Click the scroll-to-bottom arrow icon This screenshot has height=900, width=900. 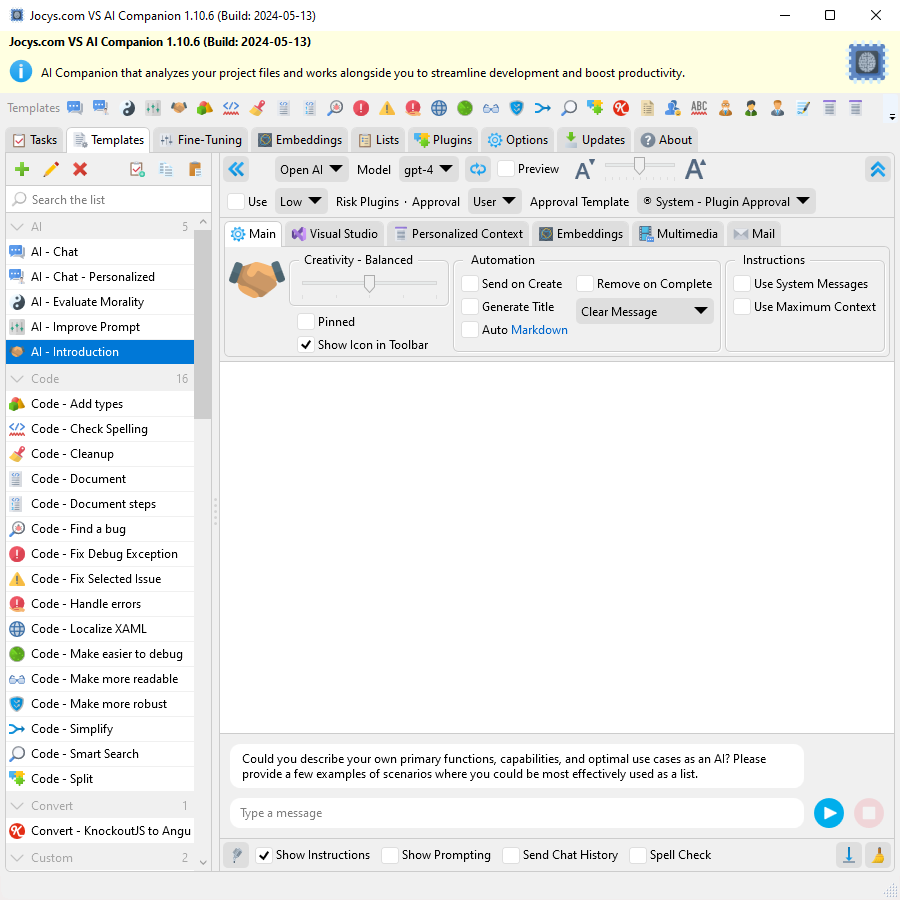(849, 855)
